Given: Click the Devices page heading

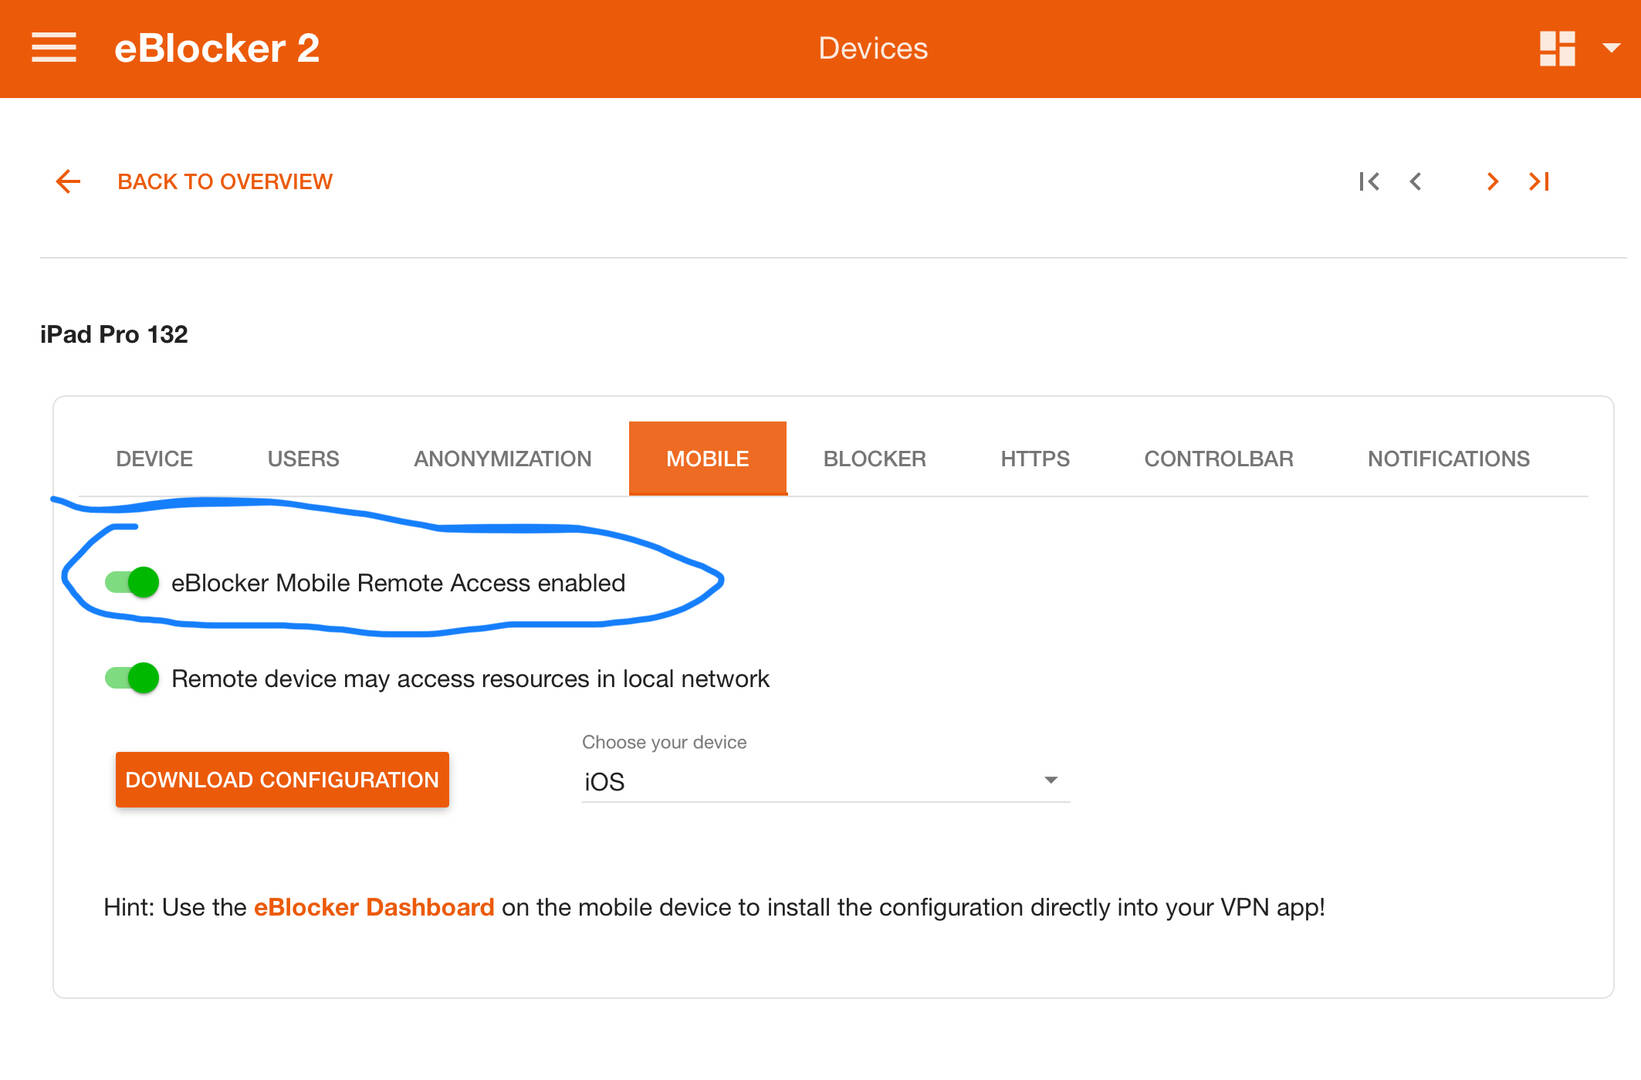Looking at the screenshot, I should (873, 48).
